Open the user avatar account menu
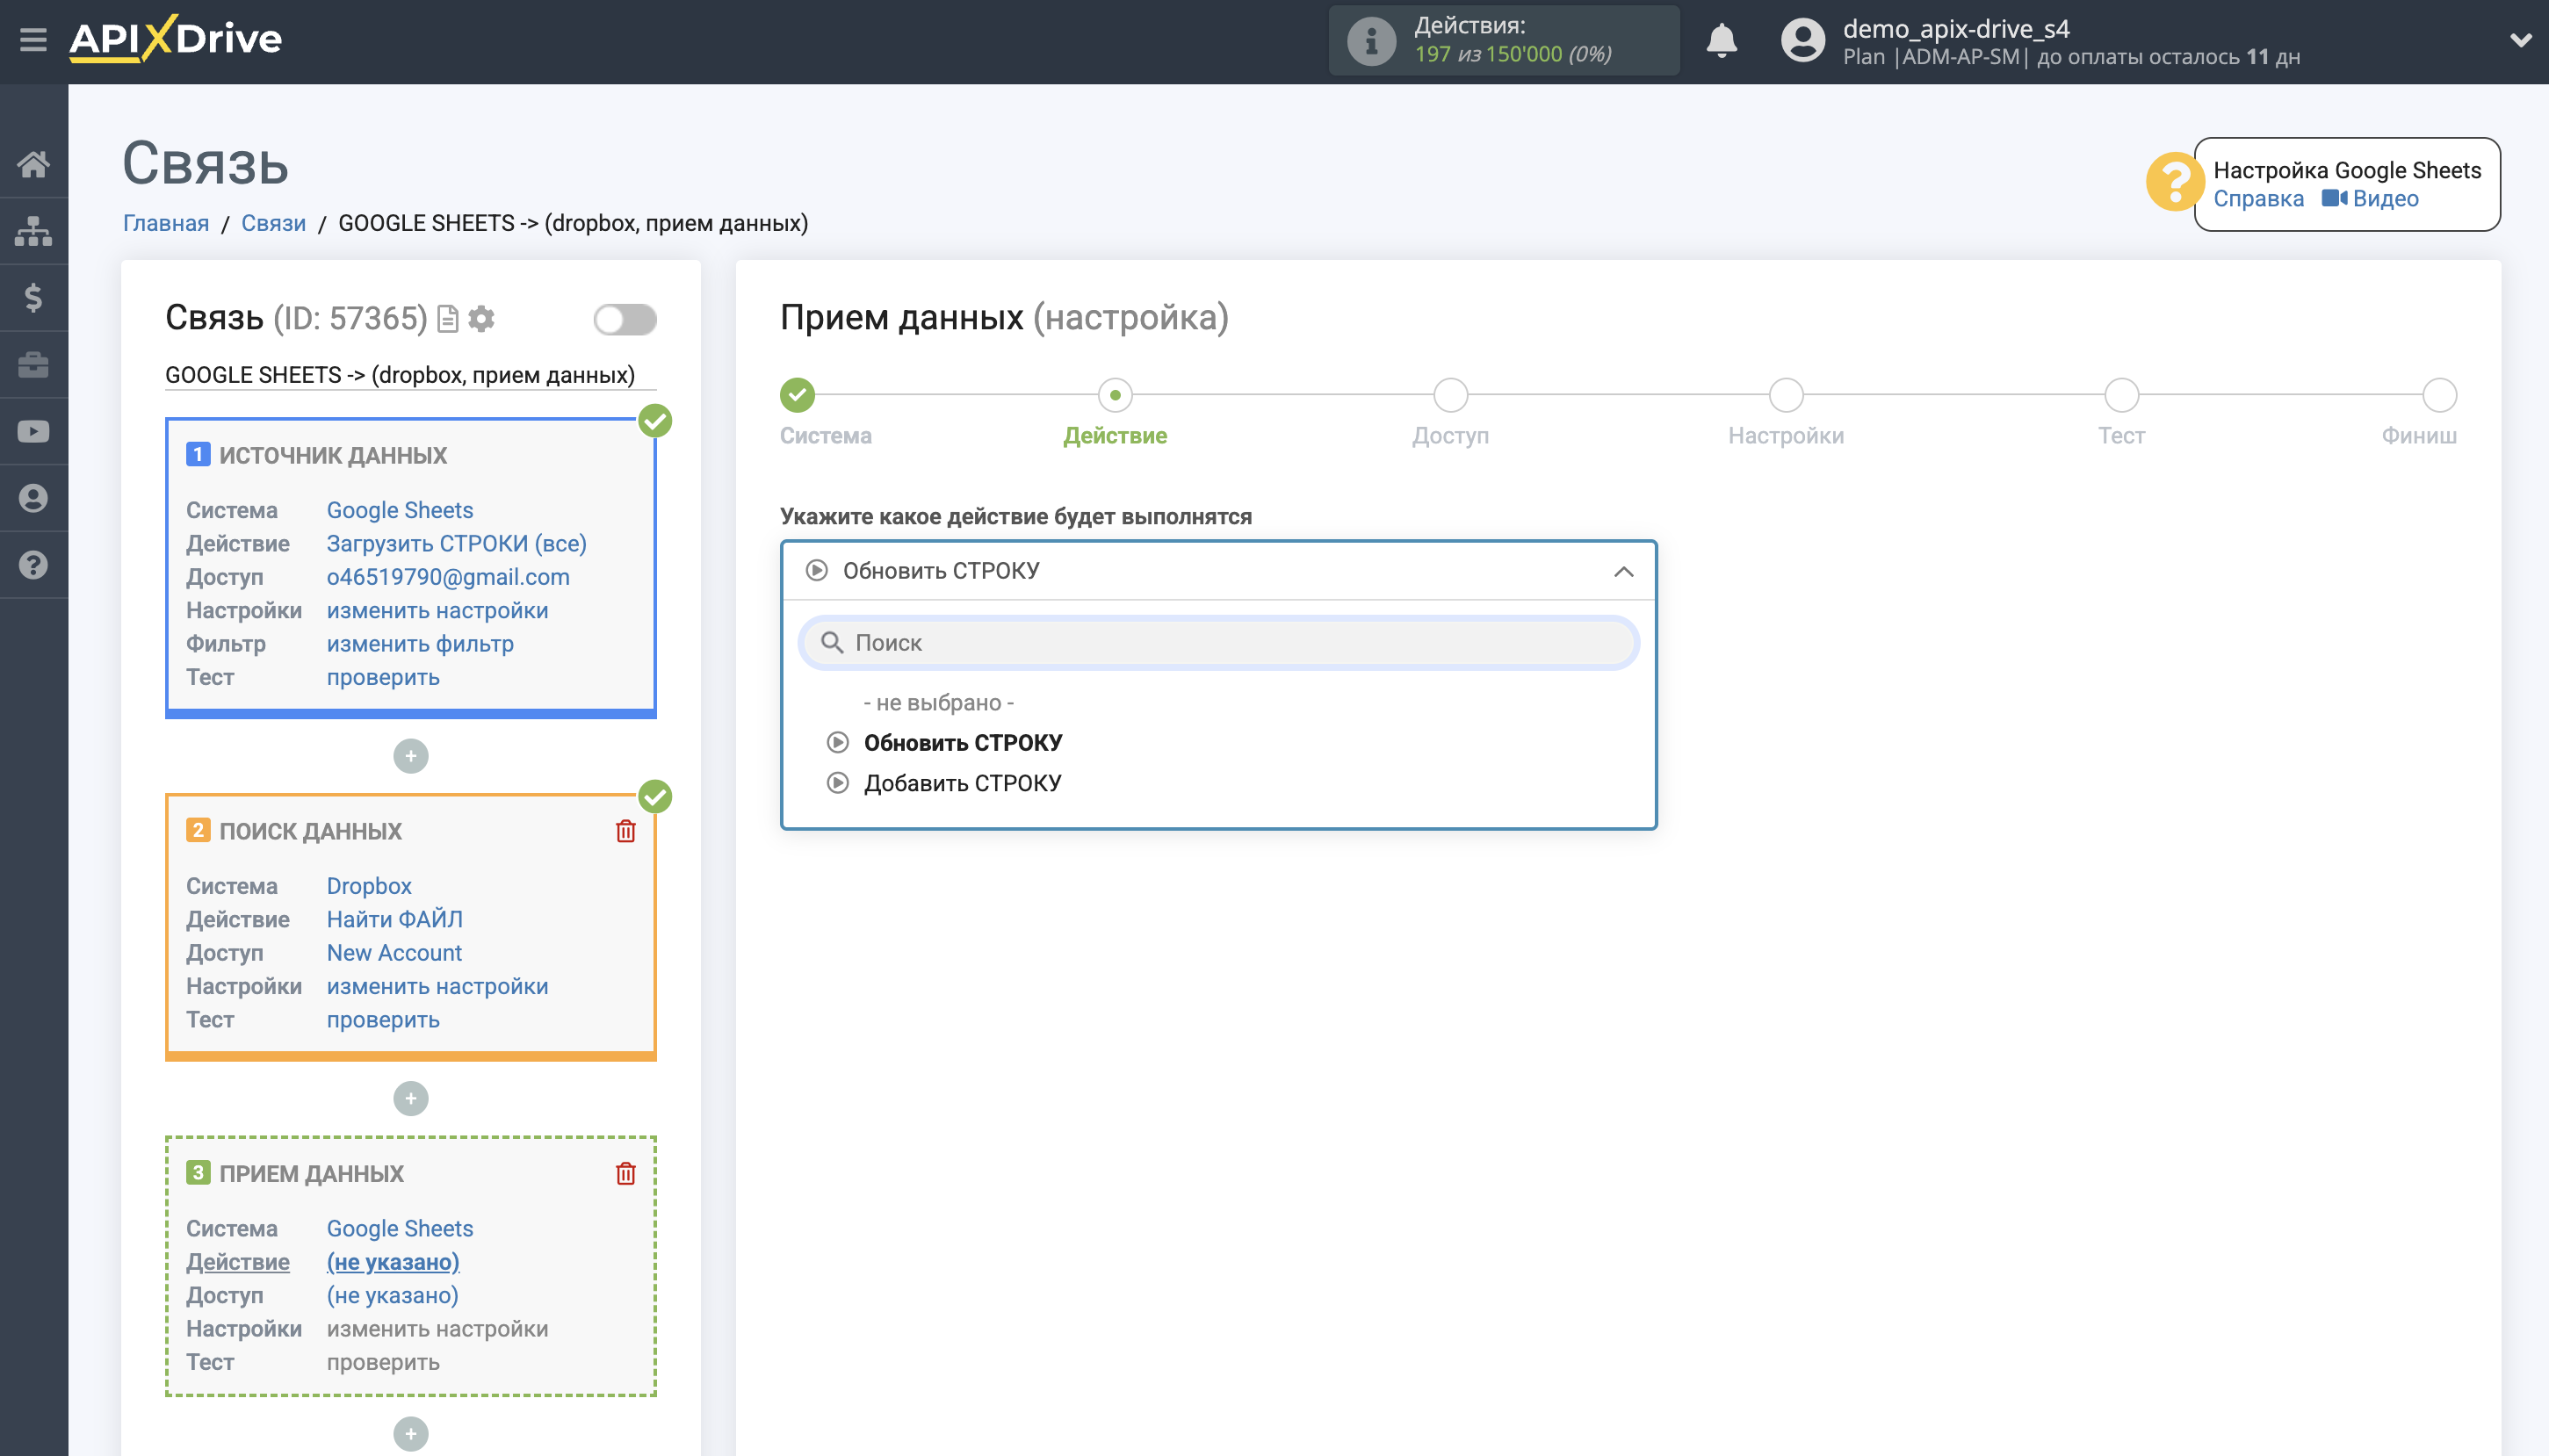2549x1456 pixels. point(1802,41)
